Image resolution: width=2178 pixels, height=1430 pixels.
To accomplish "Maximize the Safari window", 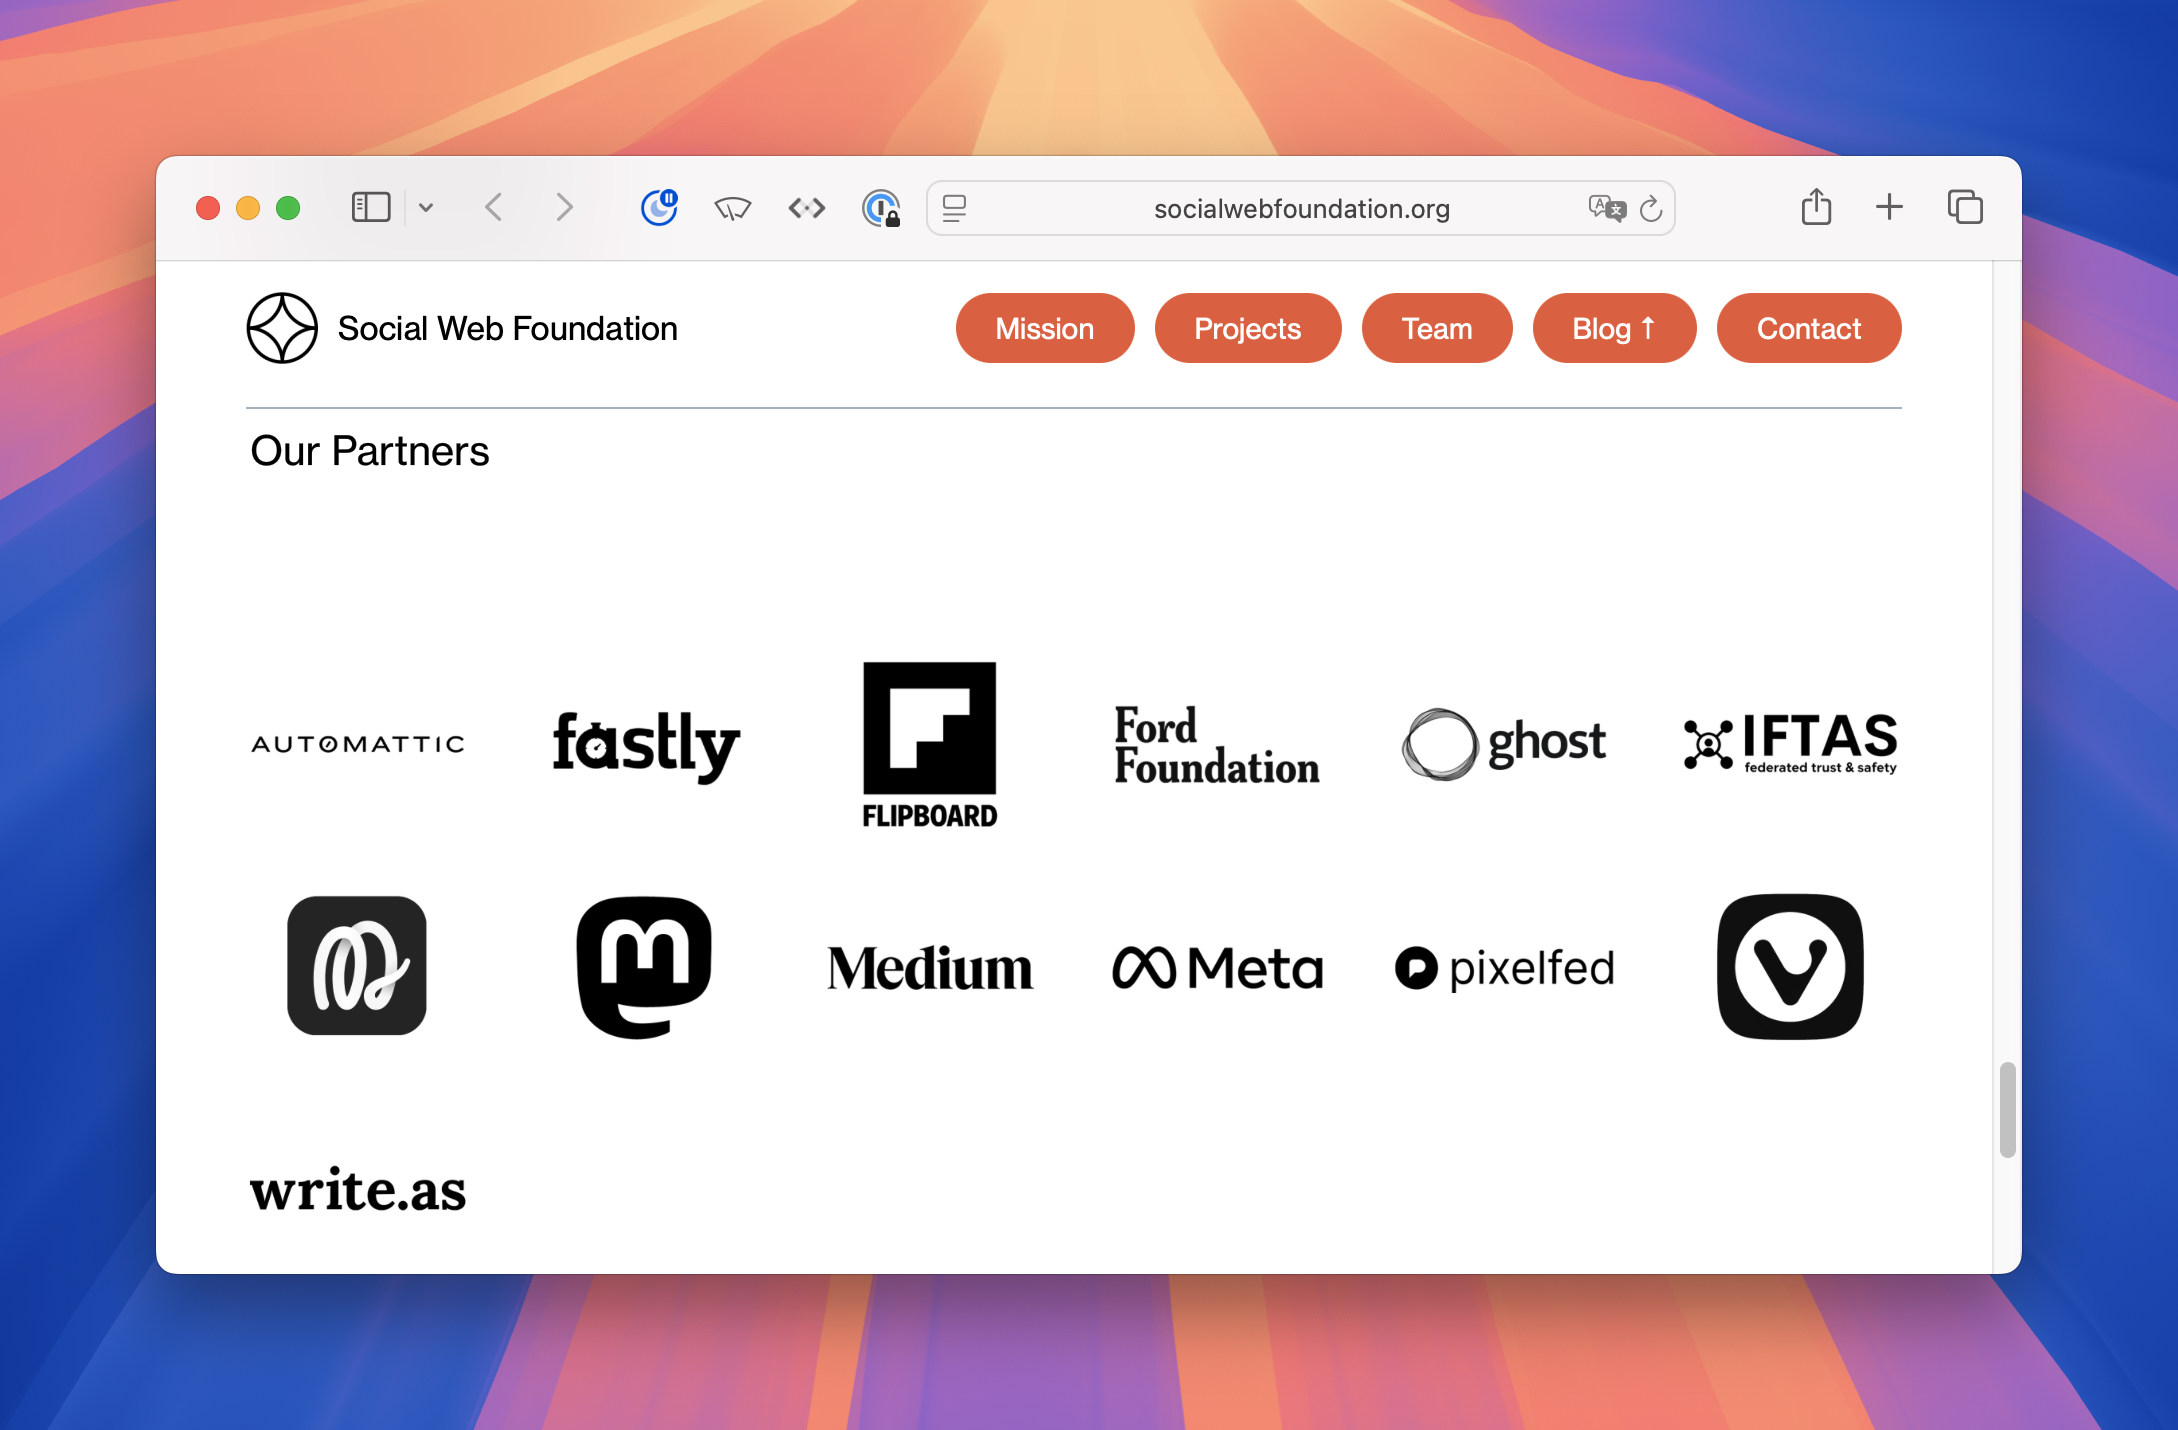I will (288, 208).
